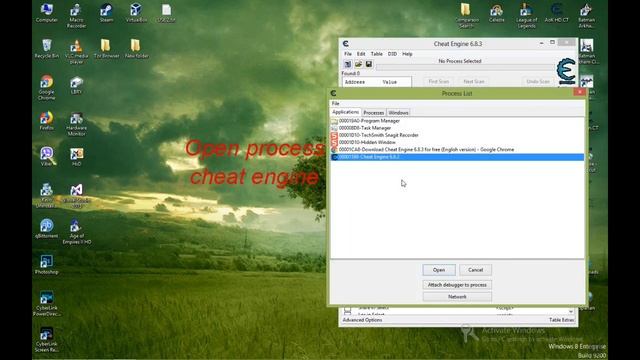The width and height of the screenshot is (640, 360).
Task: Launch the Firefox desktop shortcut
Action: 47,120
